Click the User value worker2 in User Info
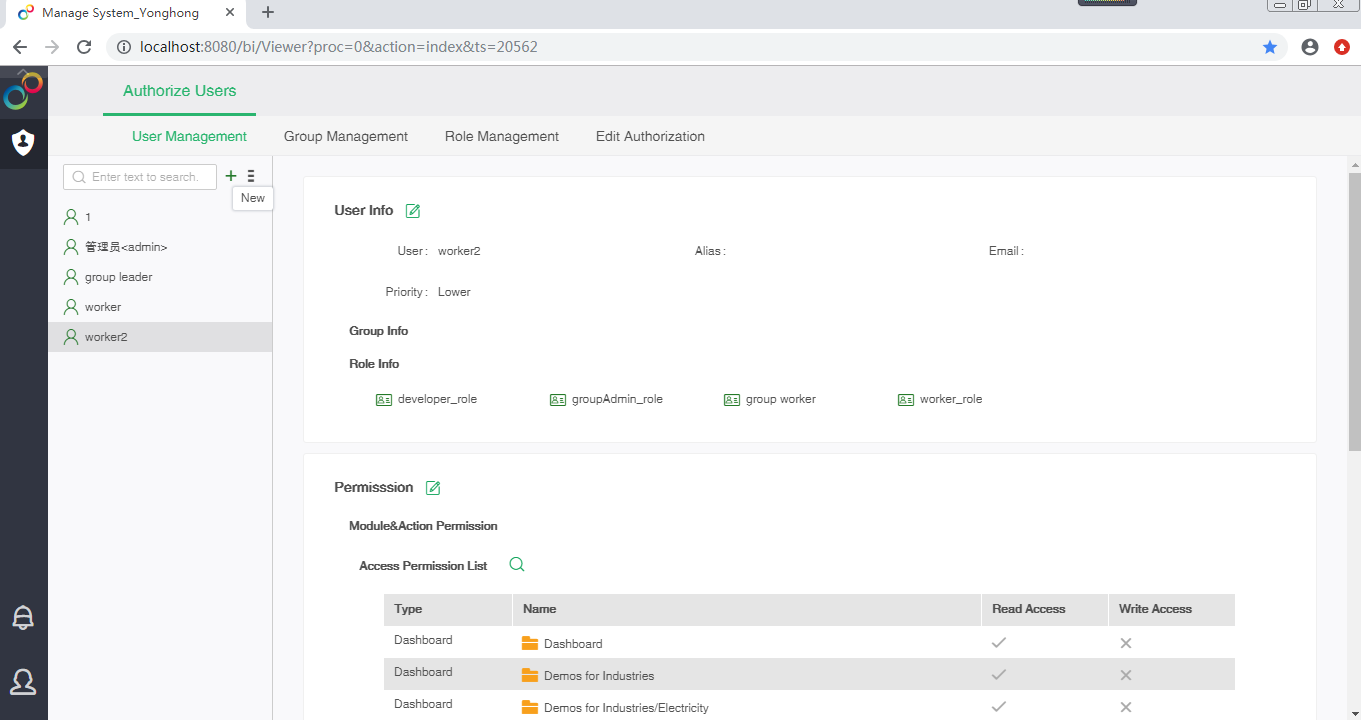 point(459,251)
